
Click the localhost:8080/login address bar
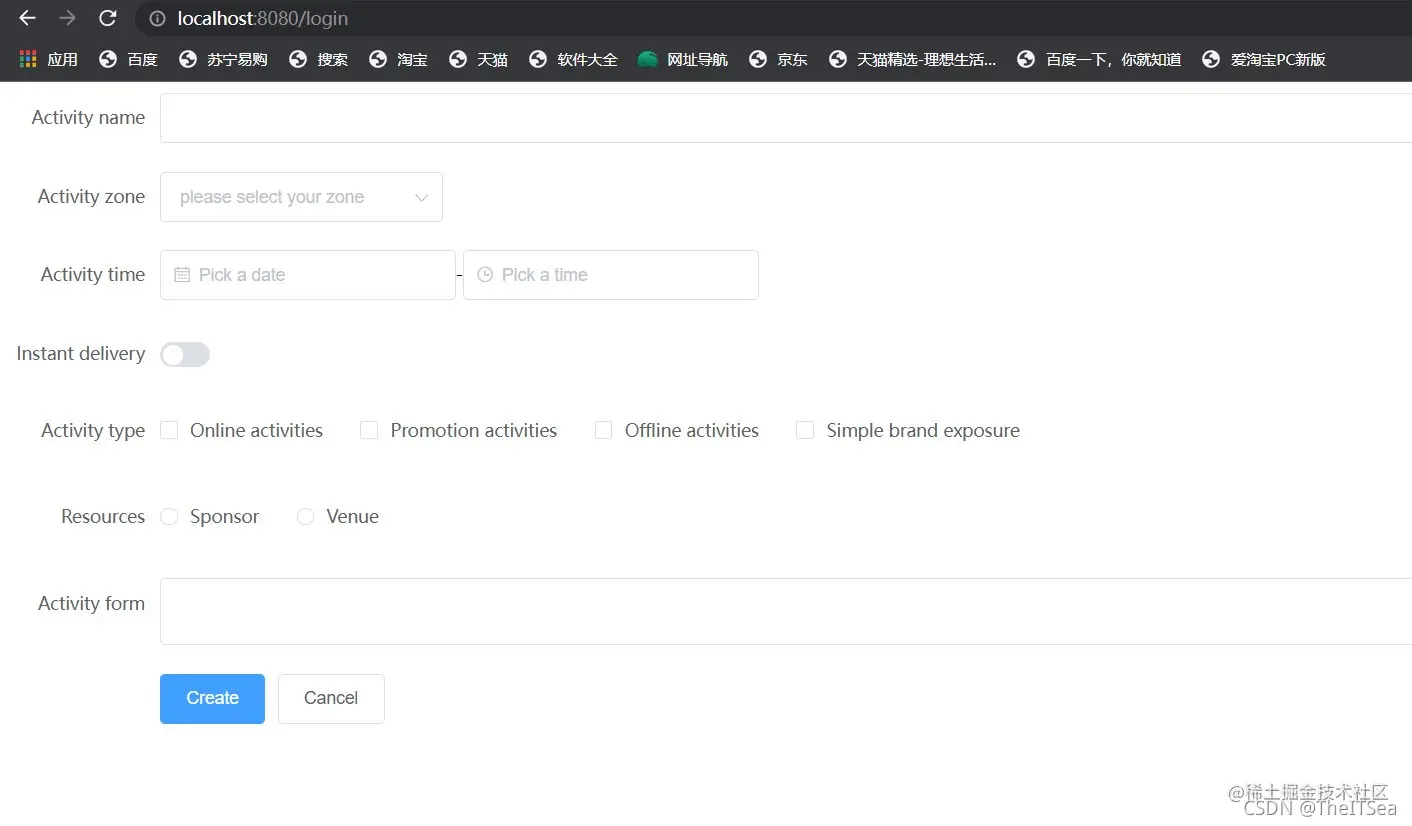coord(775,18)
